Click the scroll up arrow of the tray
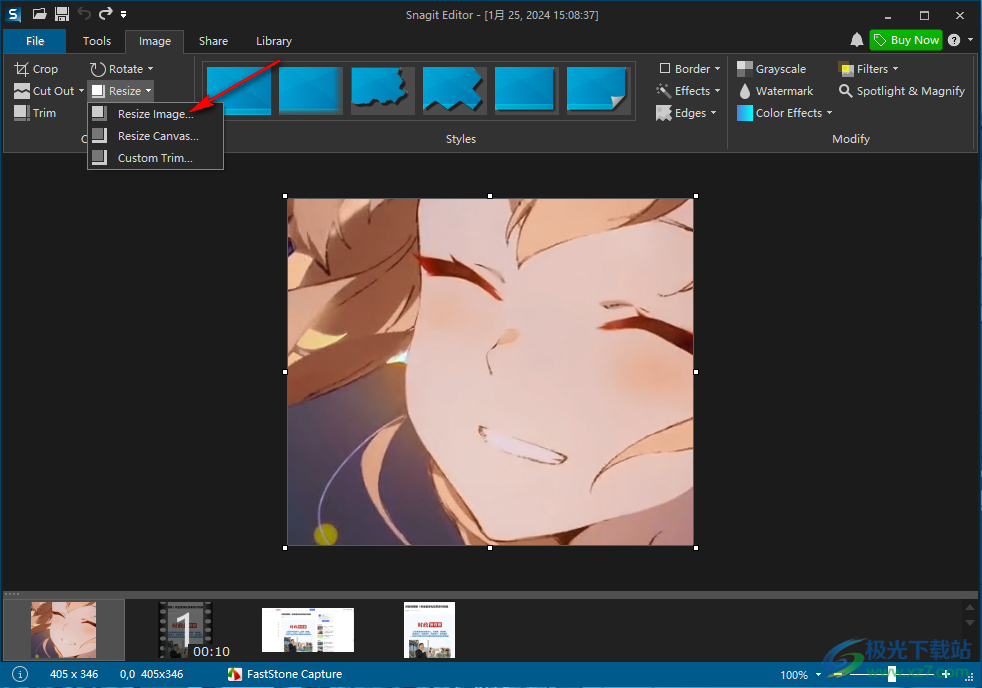Viewport: 982px width, 688px height. (970, 607)
